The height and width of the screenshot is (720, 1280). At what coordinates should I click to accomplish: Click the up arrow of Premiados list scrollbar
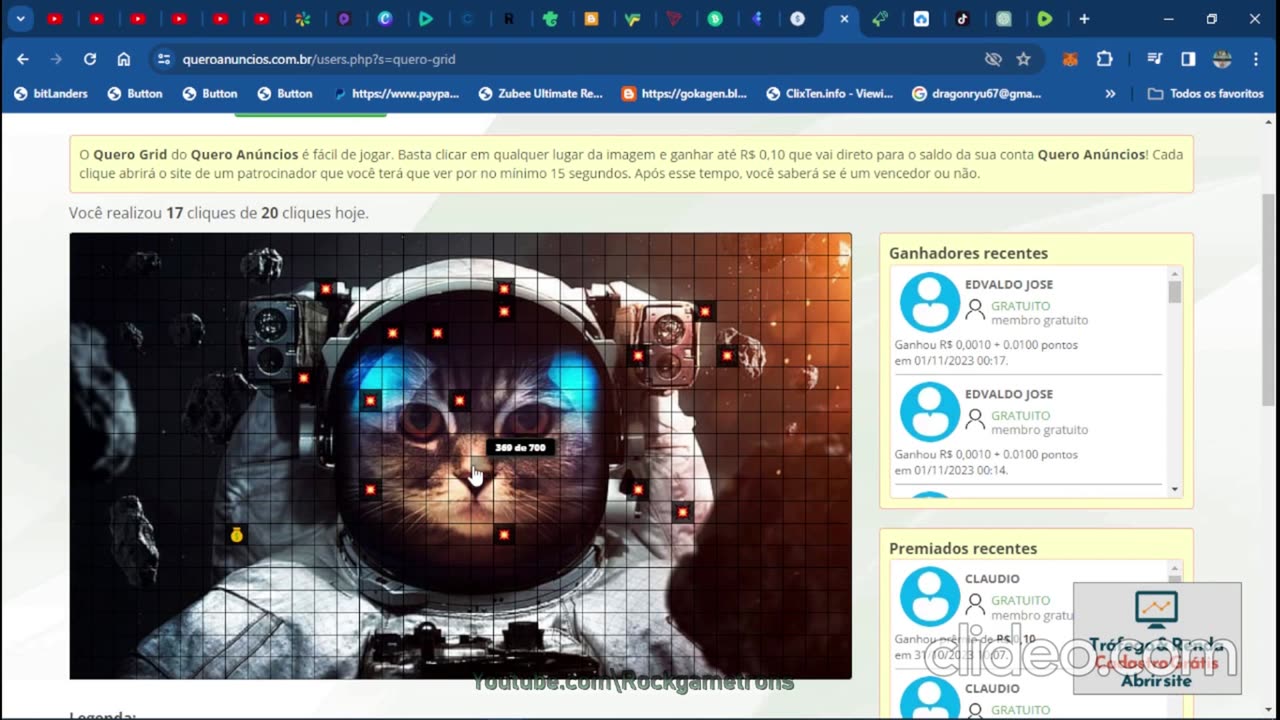pos(1174,568)
